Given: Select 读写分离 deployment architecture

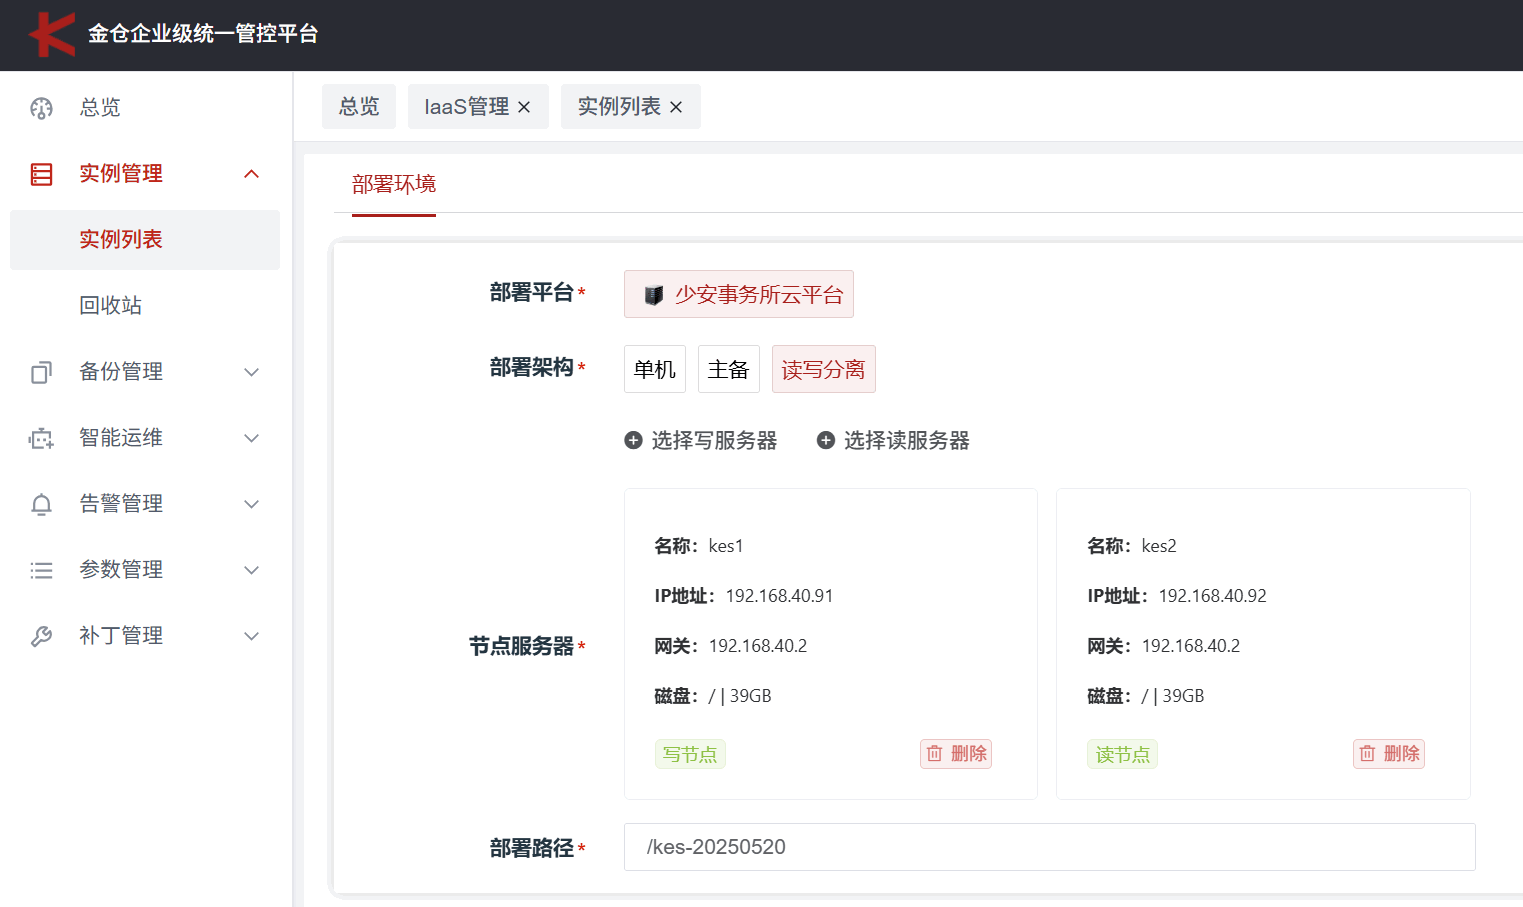Looking at the screenshot, I should (824, 369).
